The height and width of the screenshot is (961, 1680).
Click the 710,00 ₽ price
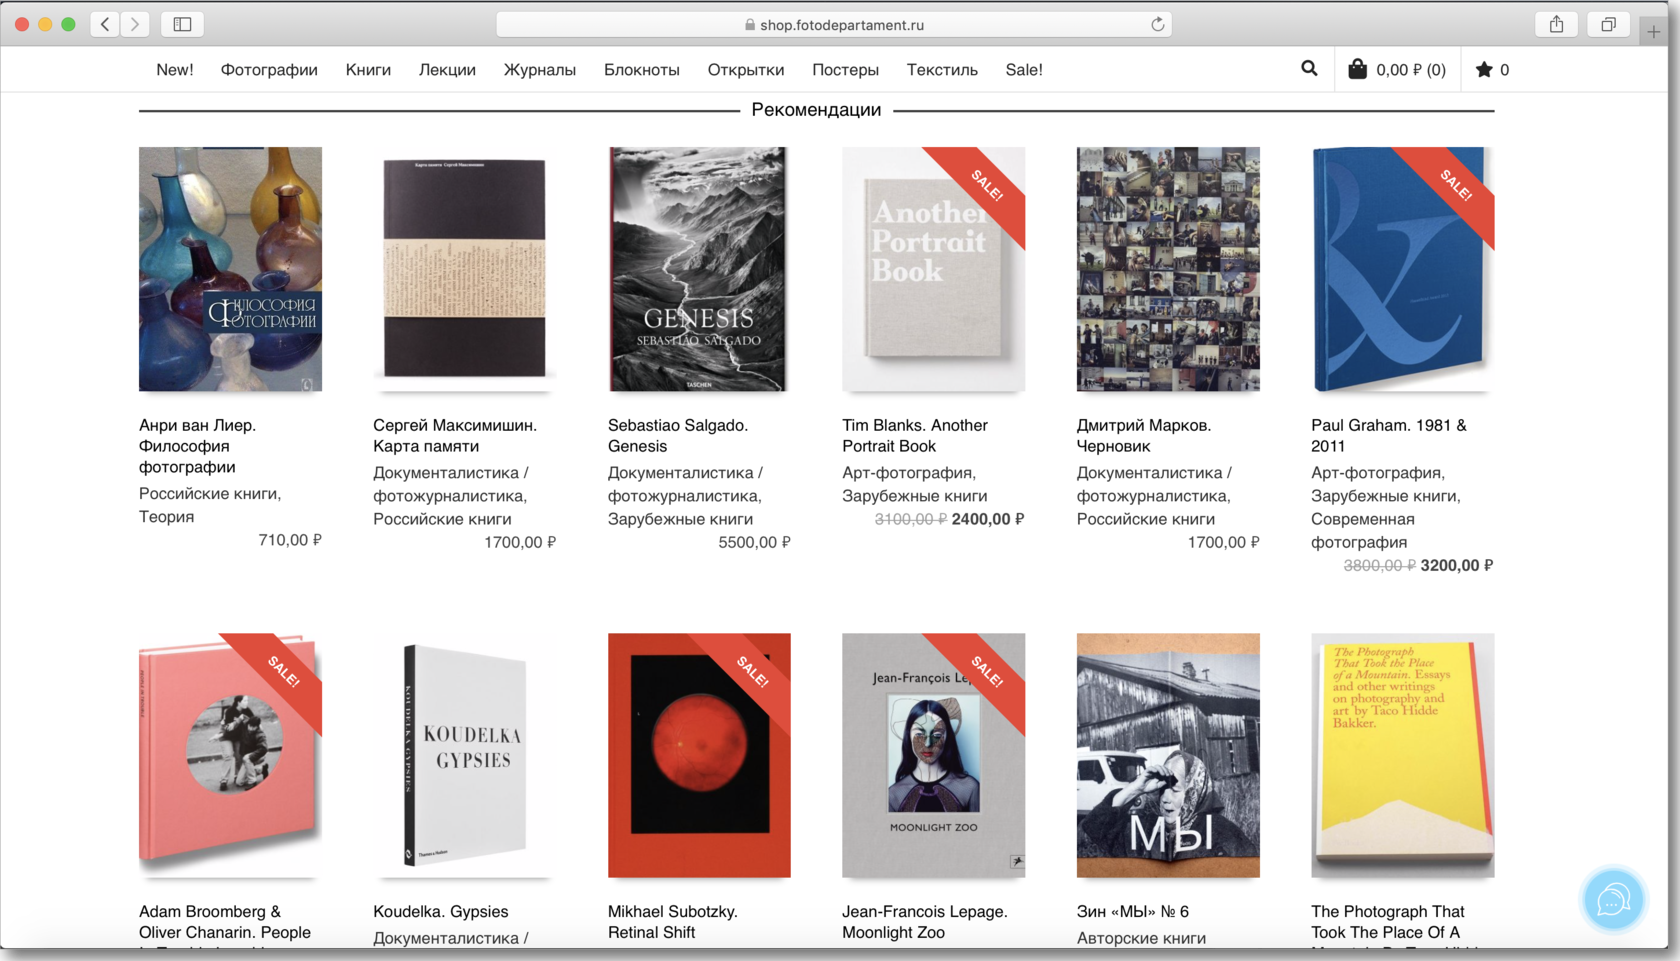290,540
